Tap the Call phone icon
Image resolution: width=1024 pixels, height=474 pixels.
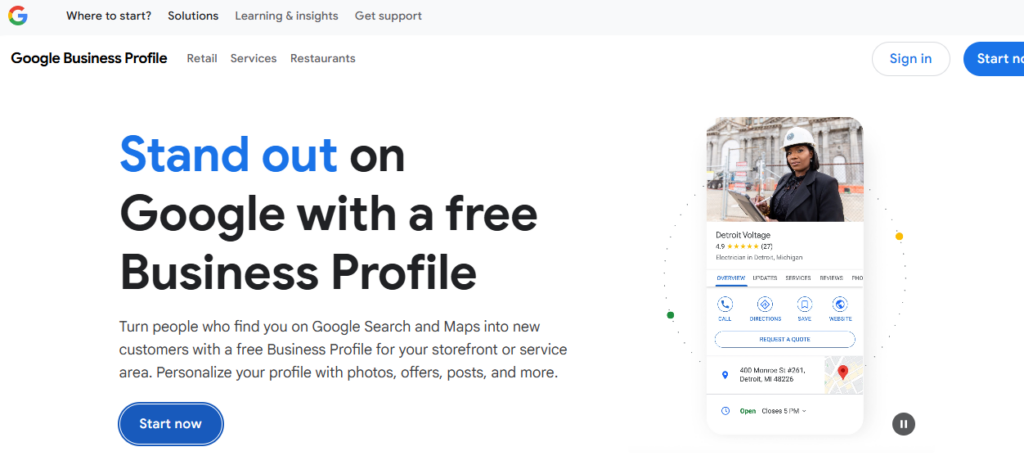coord(725,304)
